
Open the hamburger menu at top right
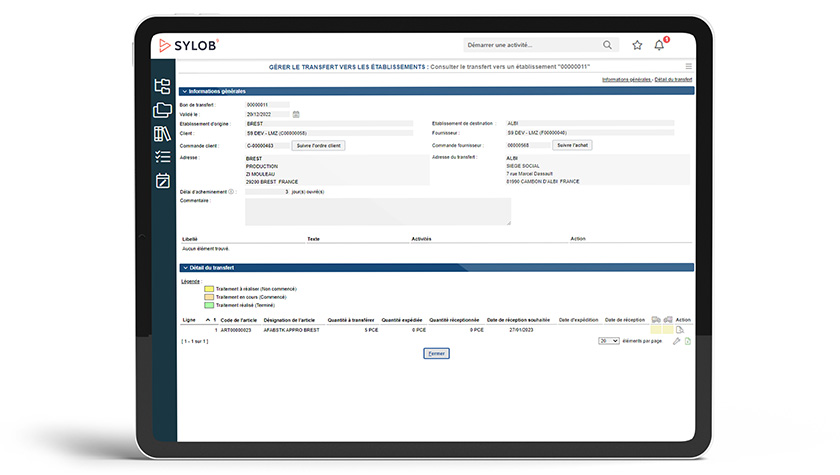688,66
